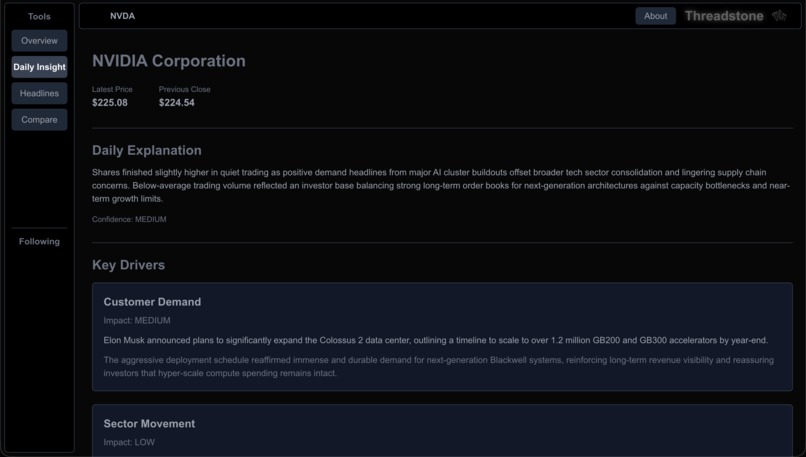
Task: Click Impact: LOW under Sector Movement
Action: 129,443
